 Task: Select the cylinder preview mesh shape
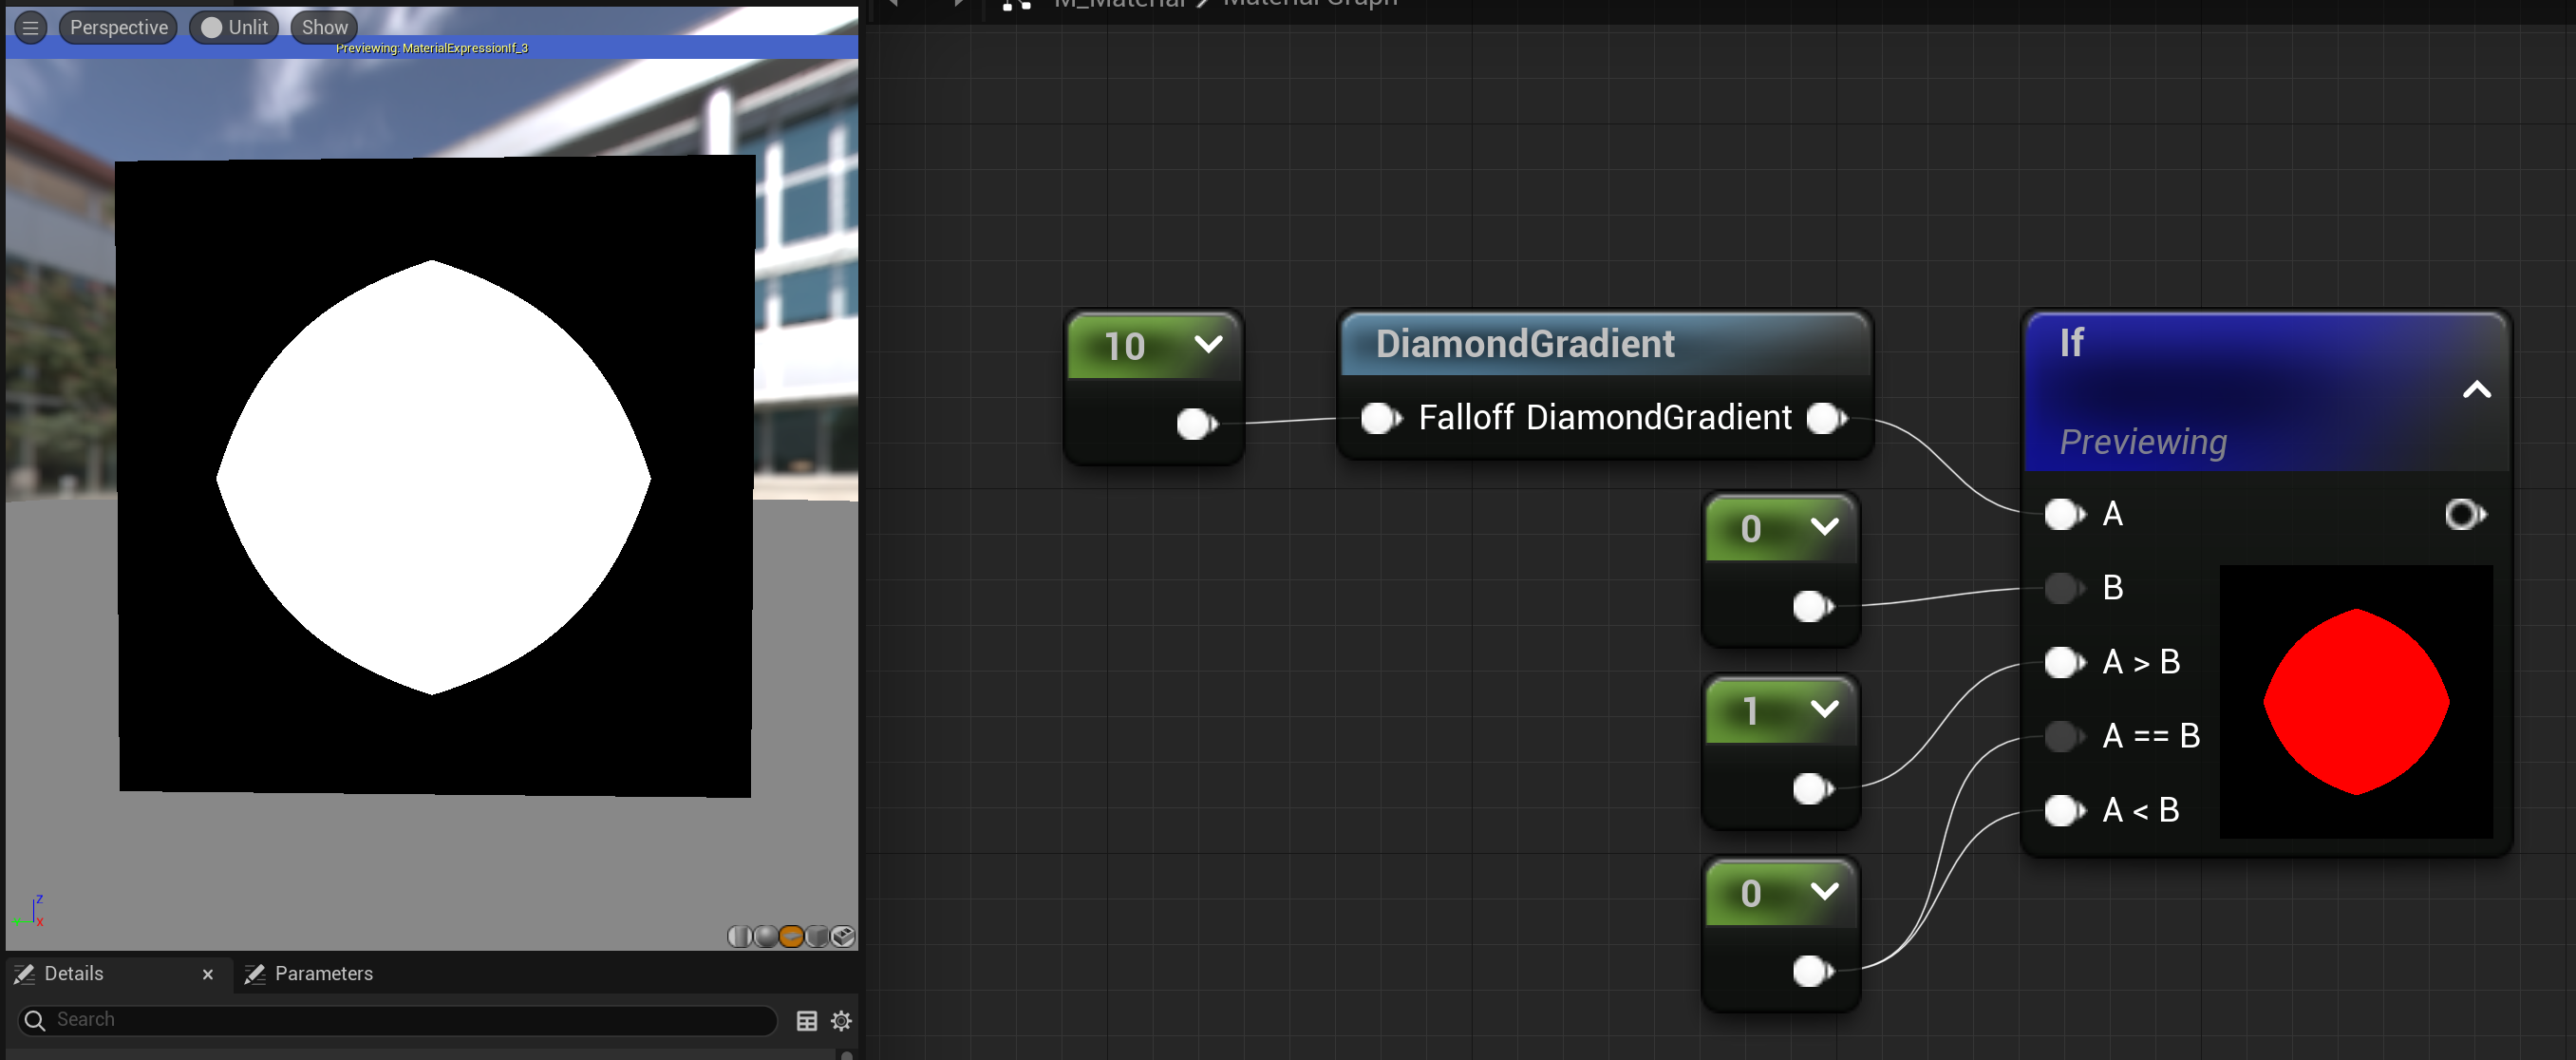coord(739,936)
